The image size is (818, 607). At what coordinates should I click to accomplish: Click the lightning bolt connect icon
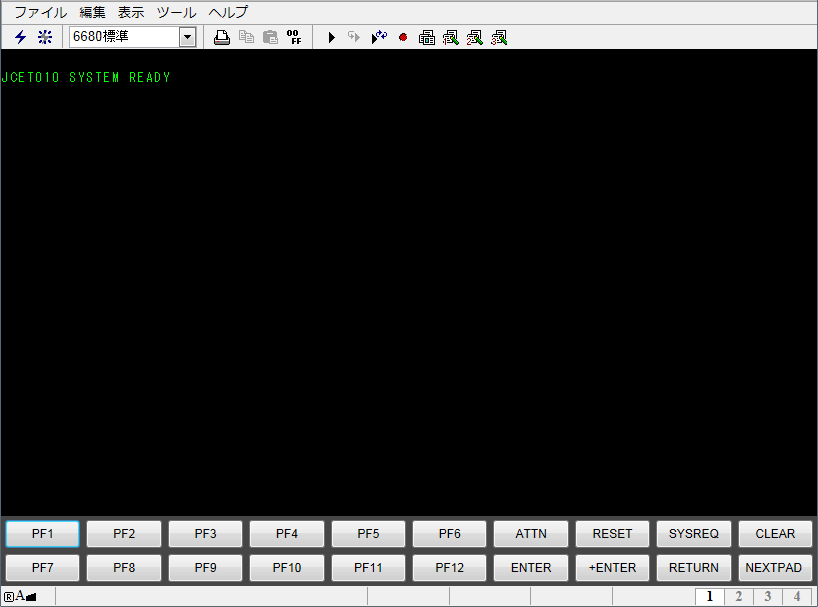click(x=20, y=37)
